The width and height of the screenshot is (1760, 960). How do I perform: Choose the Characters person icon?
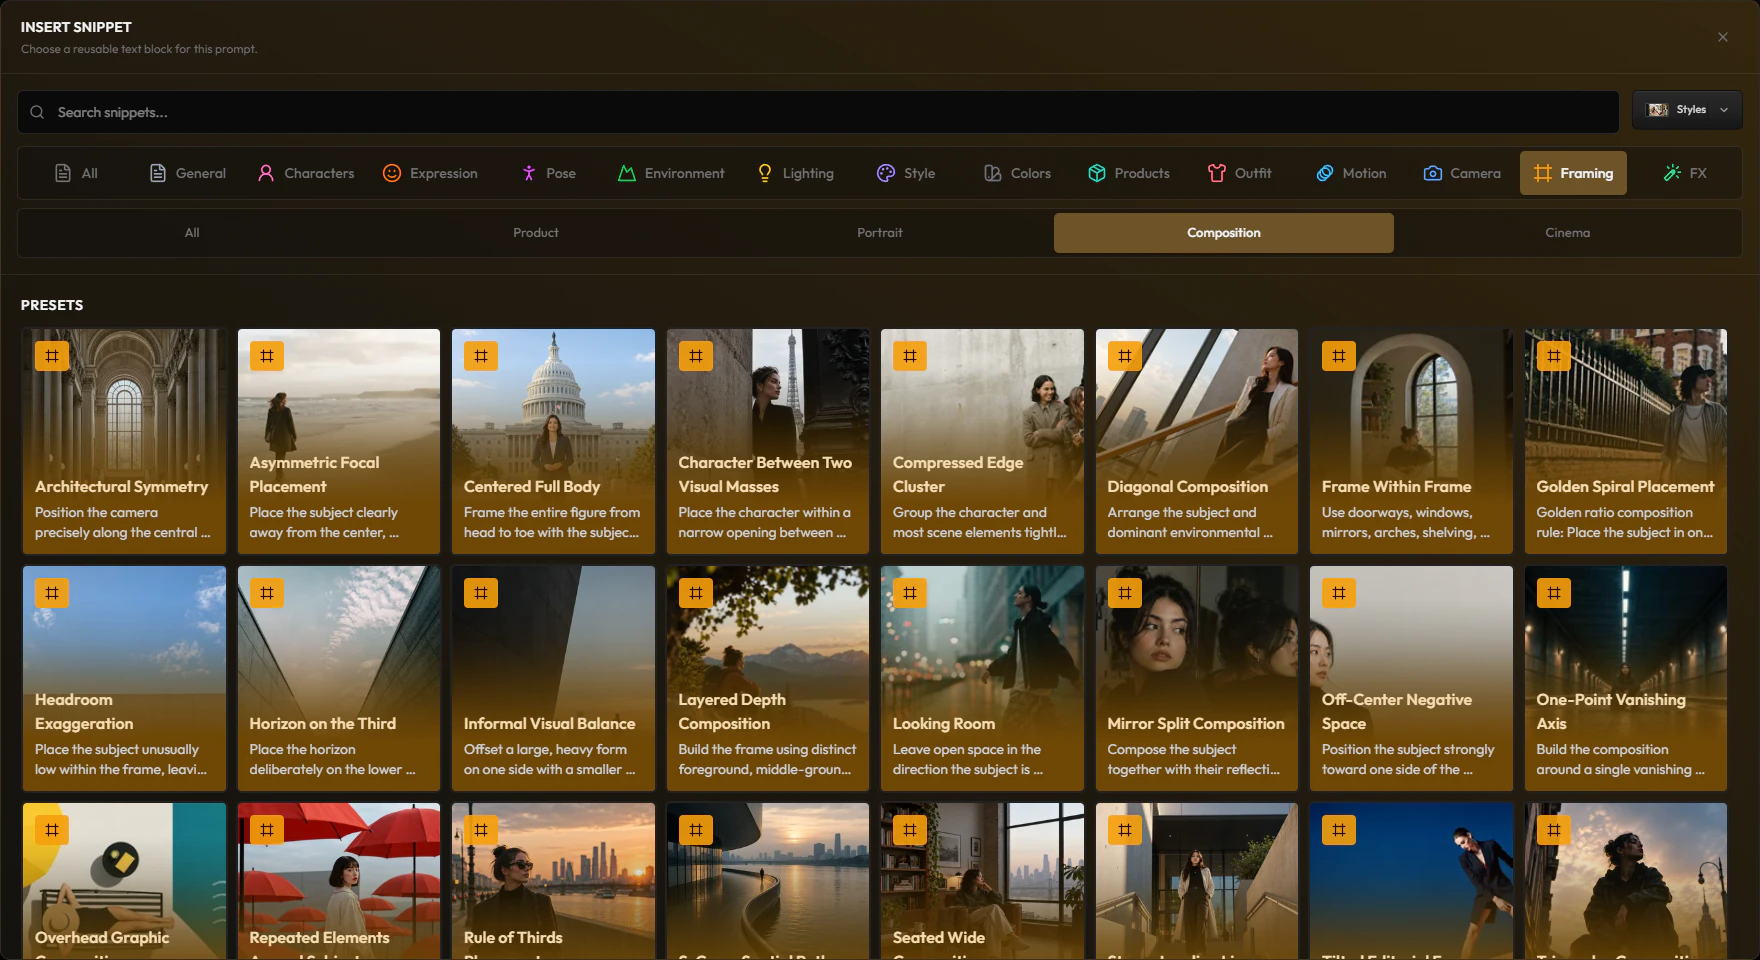tap(266, 173)
